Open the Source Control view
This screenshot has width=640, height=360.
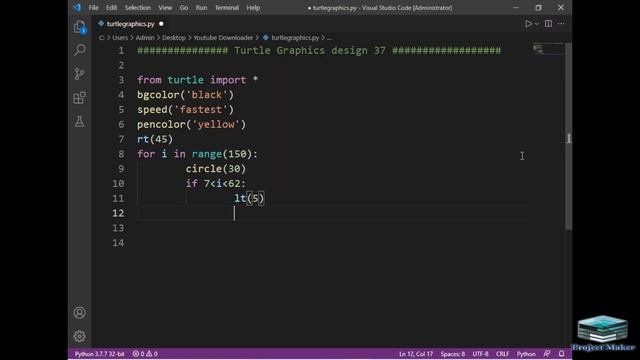click(80, 74)
